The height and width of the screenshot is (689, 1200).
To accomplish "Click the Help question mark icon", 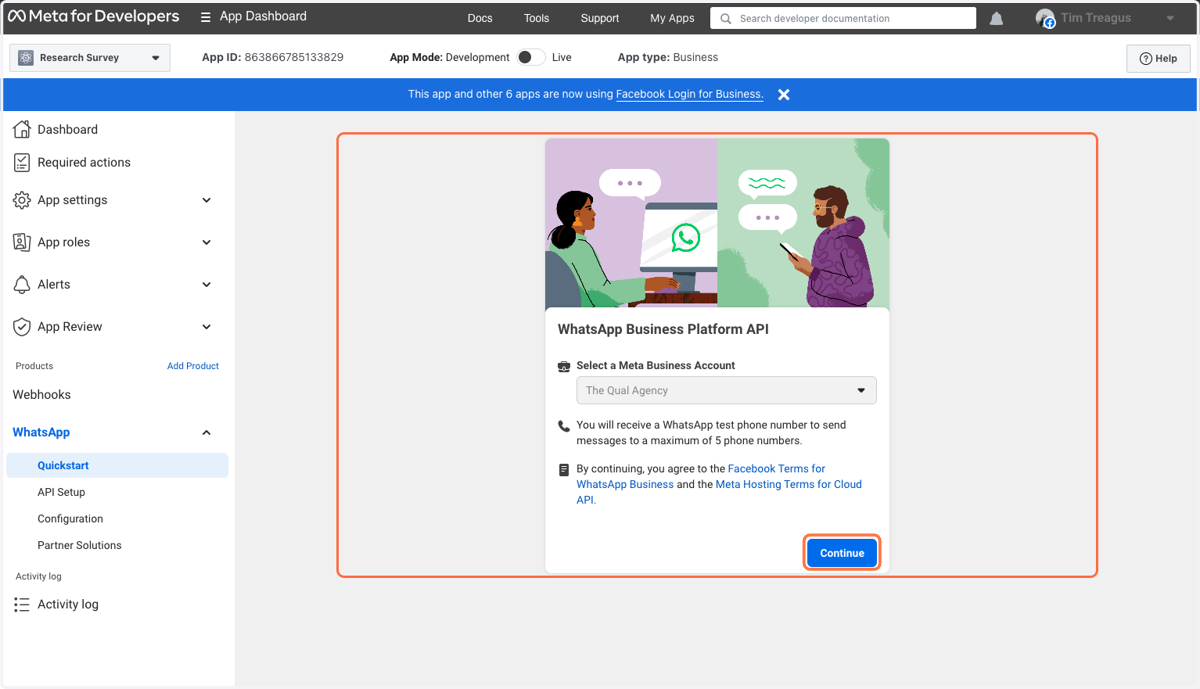I will 1146,58.
